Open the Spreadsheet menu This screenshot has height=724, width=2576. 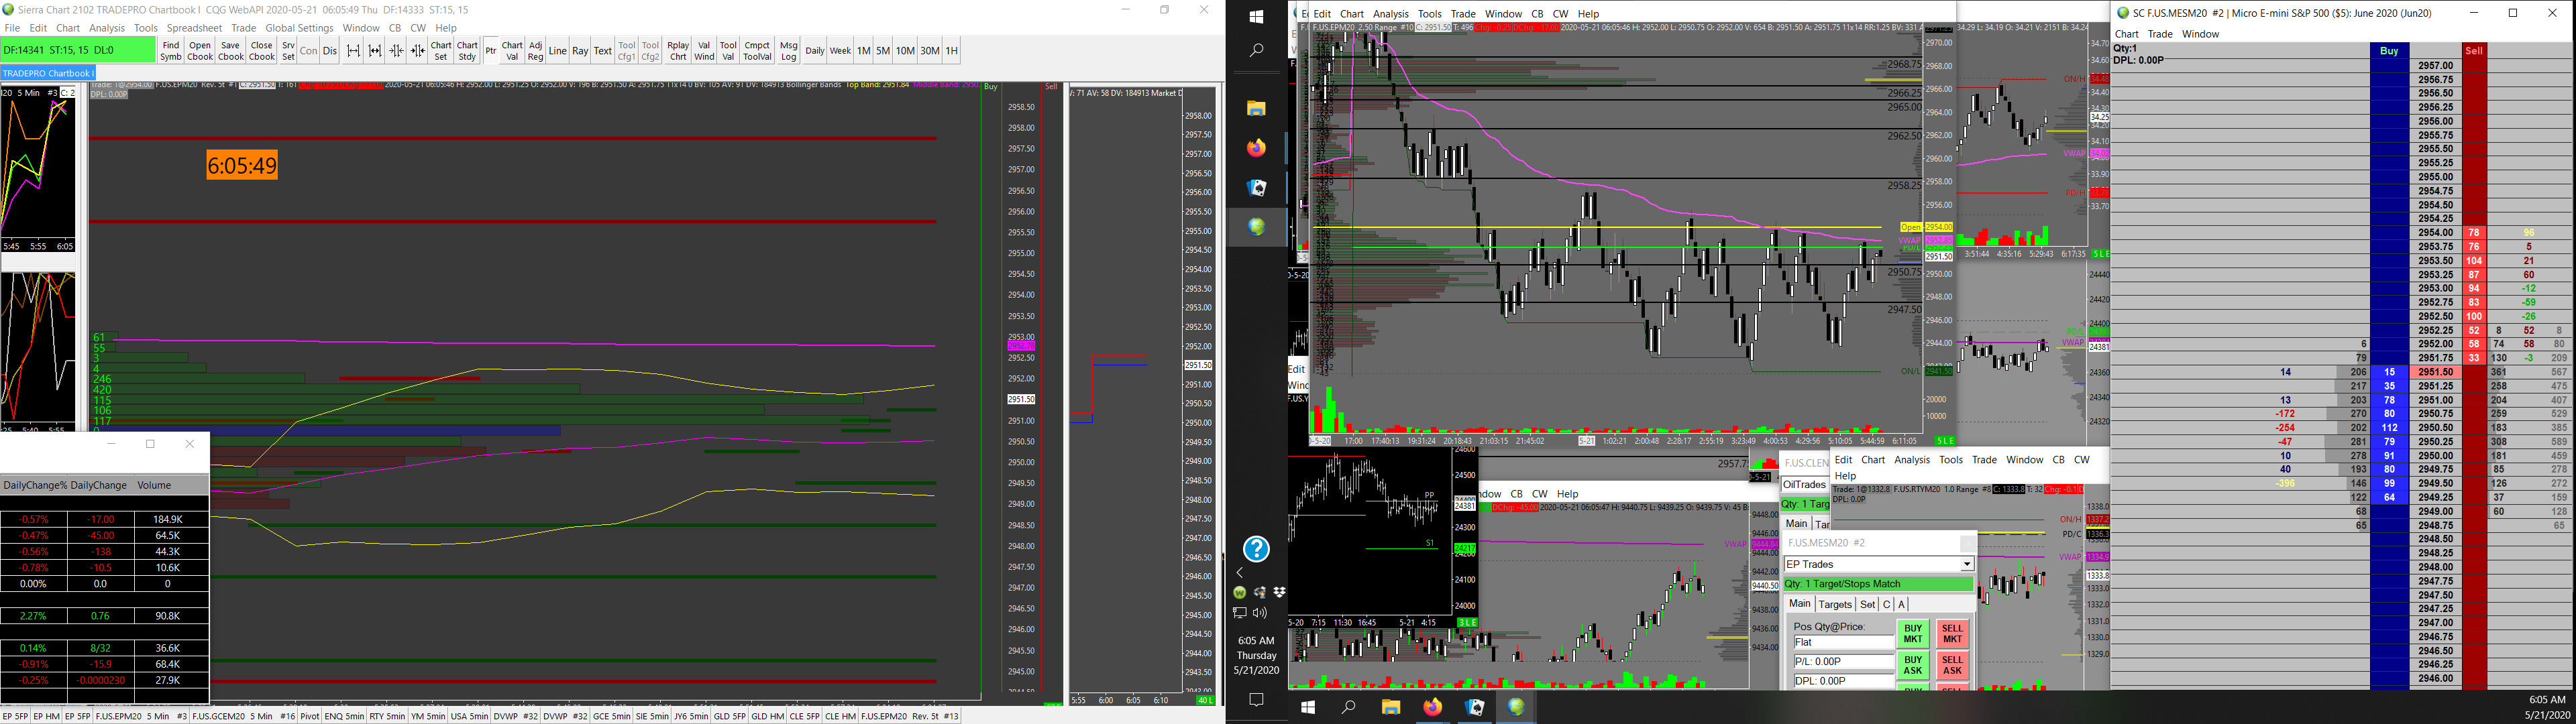[x=194, y=28]
